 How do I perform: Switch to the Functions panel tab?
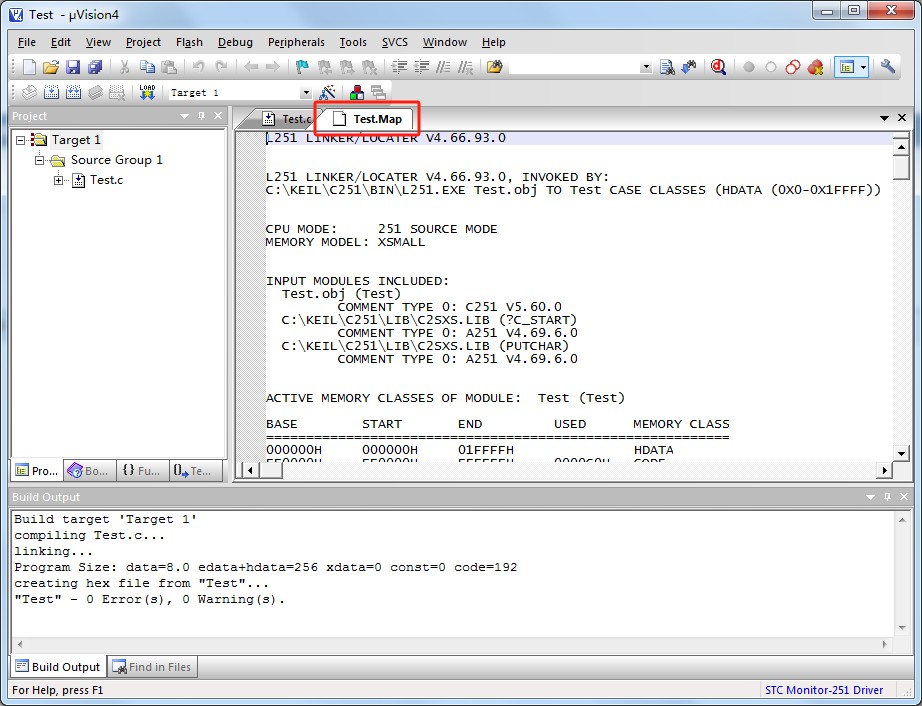[142, 471]
